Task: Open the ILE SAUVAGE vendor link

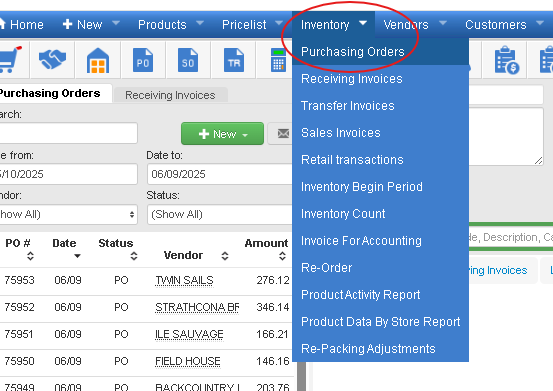Action: pos(189,334)
